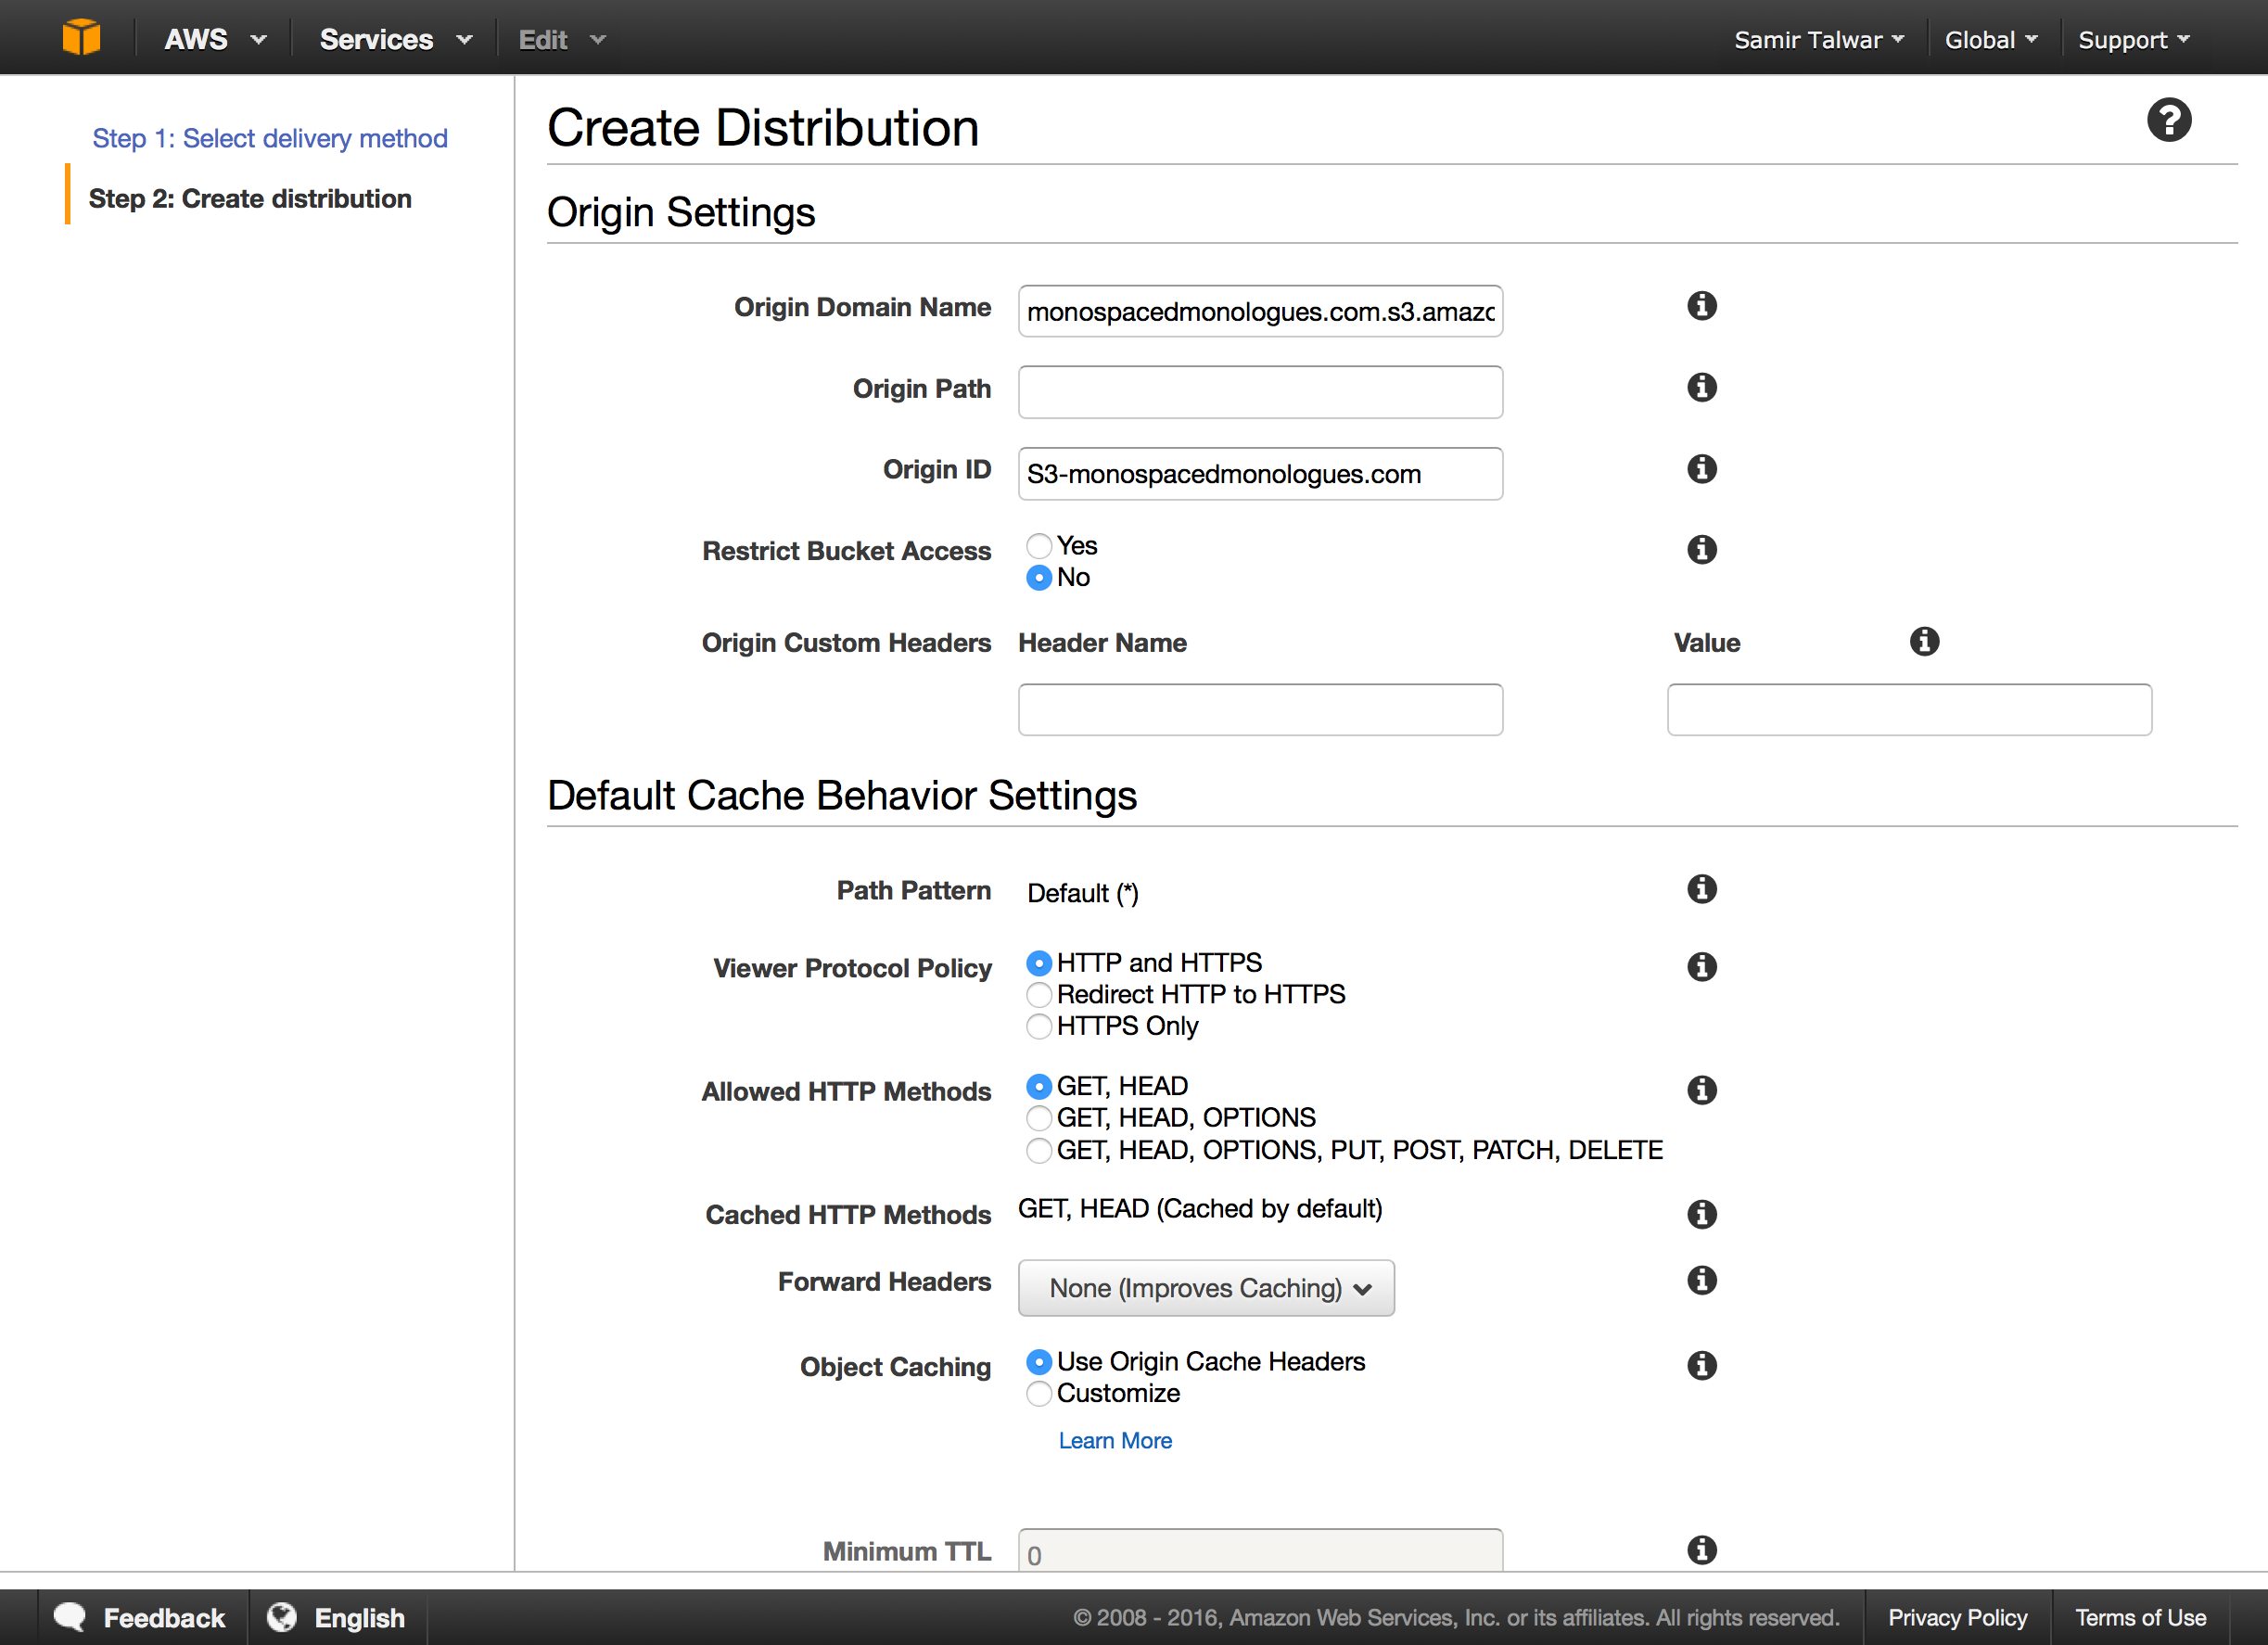Click the Learn More link
The width and height of the screenshot is (2268, 1645).
[x=1114, y=1440]
